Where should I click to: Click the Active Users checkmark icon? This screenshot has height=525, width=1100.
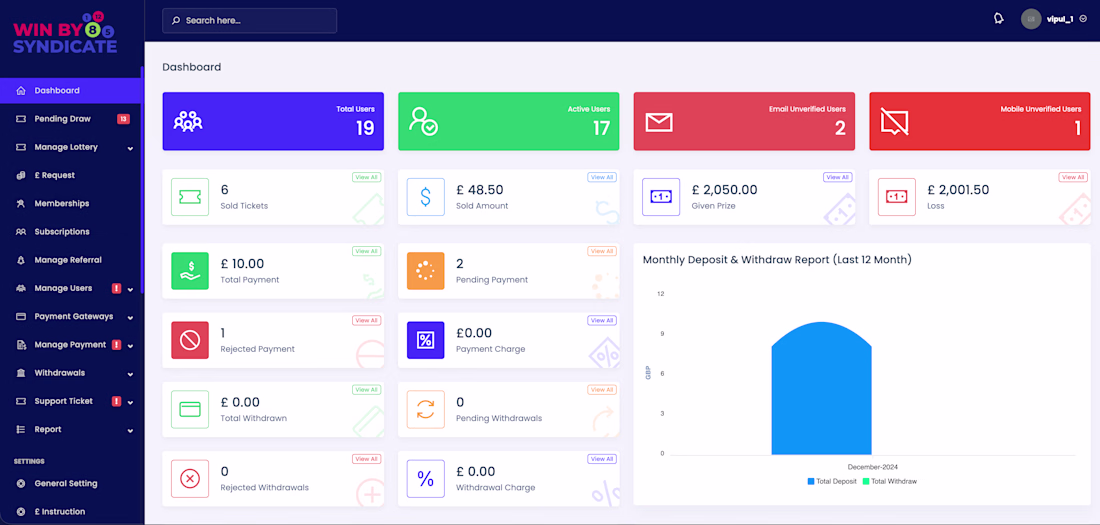pos(424,121)
